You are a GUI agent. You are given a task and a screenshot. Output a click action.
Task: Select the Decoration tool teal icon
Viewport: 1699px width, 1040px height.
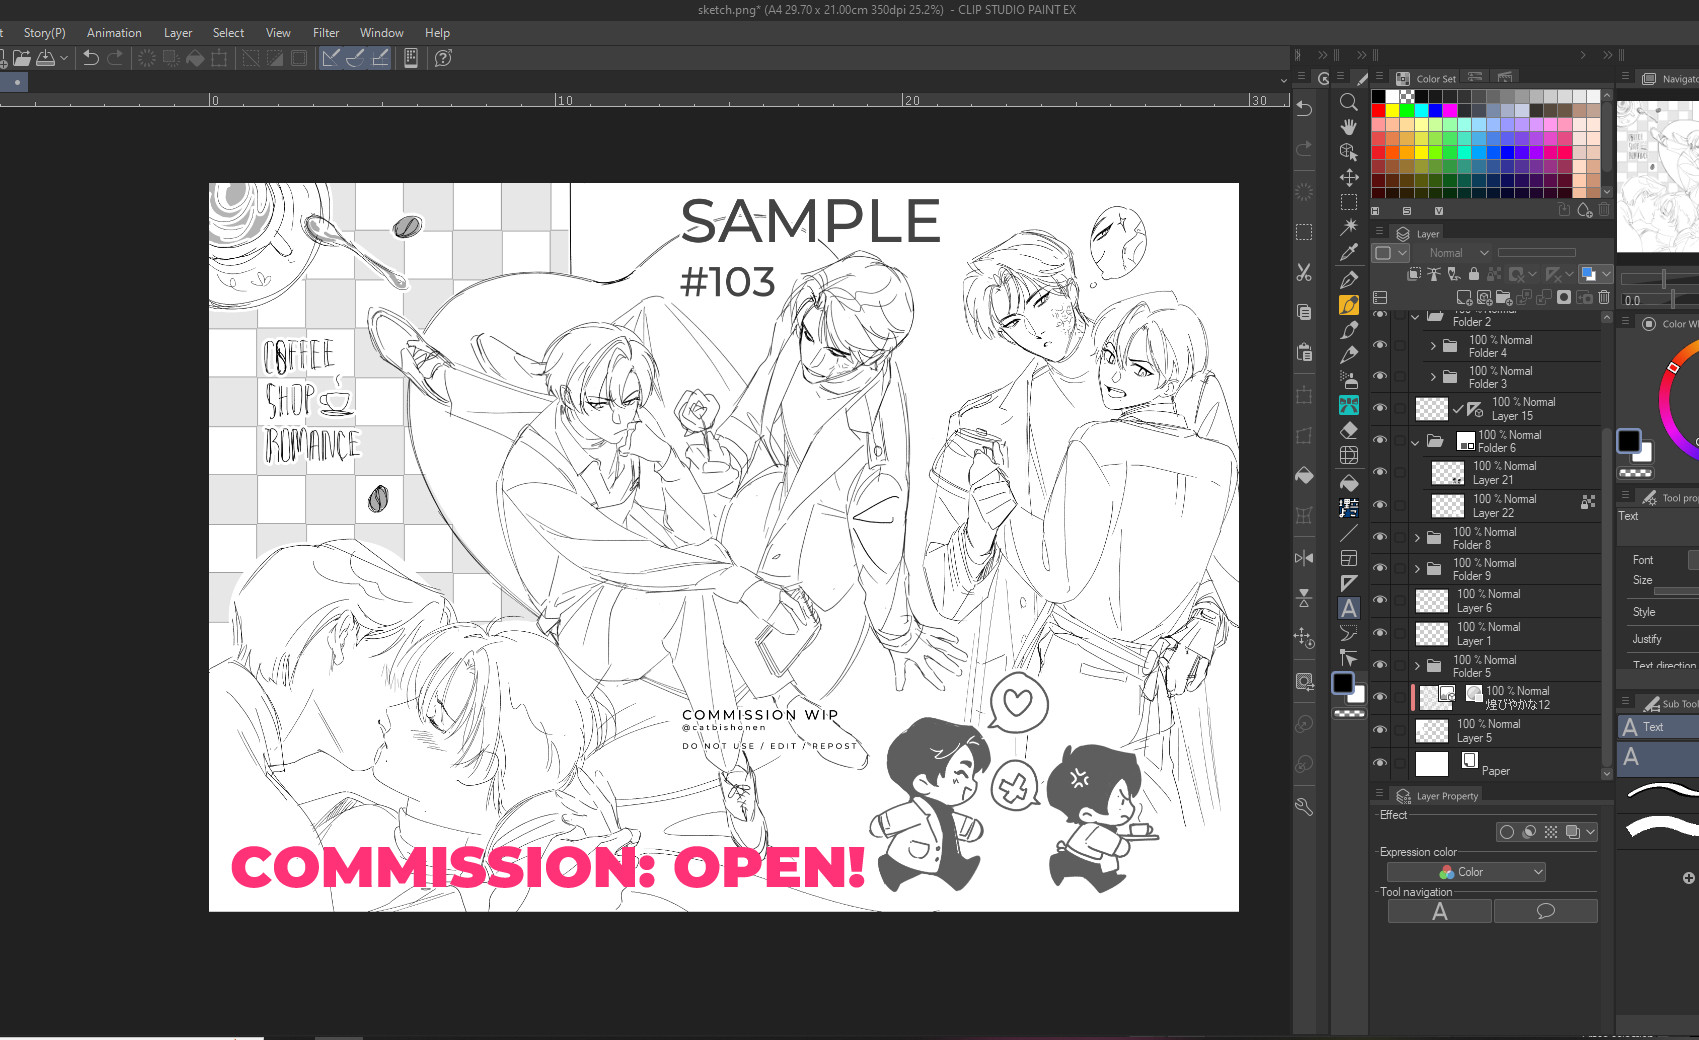pyautogui.click(x=1348, y=405)
